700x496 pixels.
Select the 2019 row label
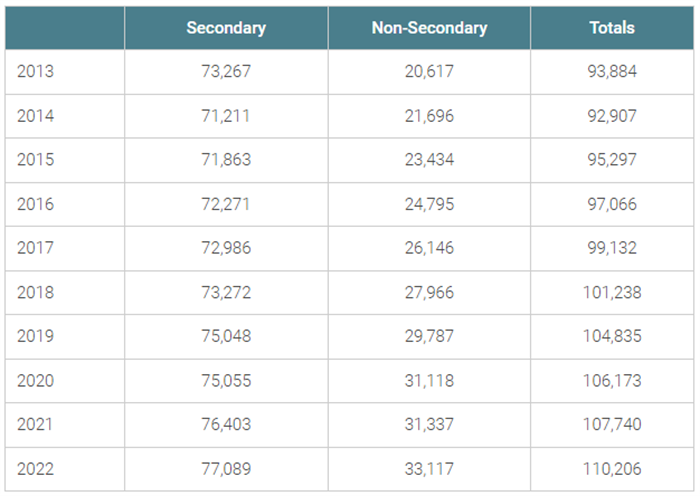pyautogui.click(x=35, y=336)
